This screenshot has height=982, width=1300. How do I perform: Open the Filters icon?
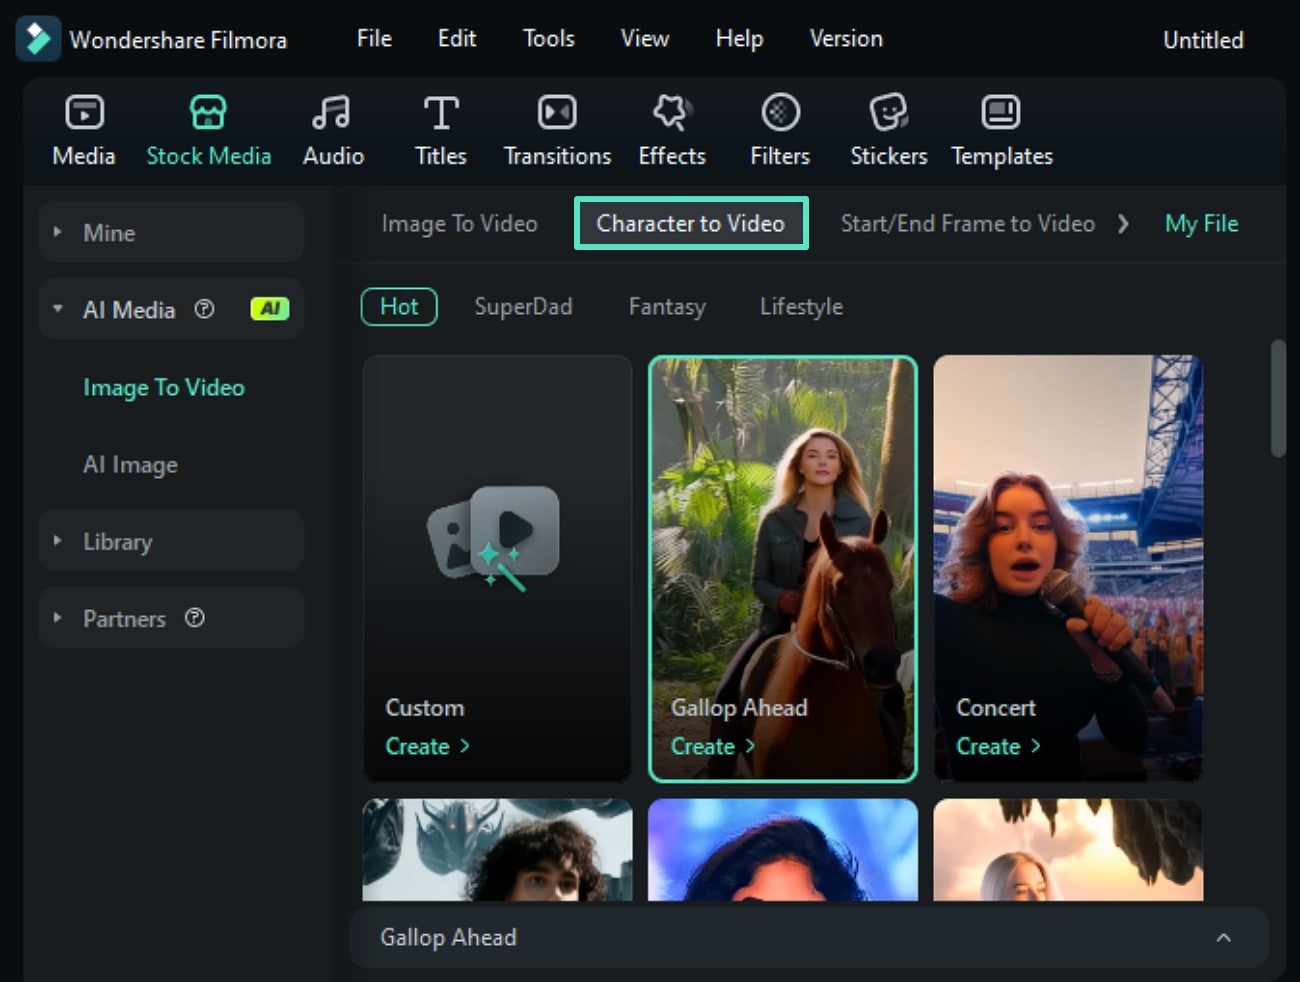[780, 112]
